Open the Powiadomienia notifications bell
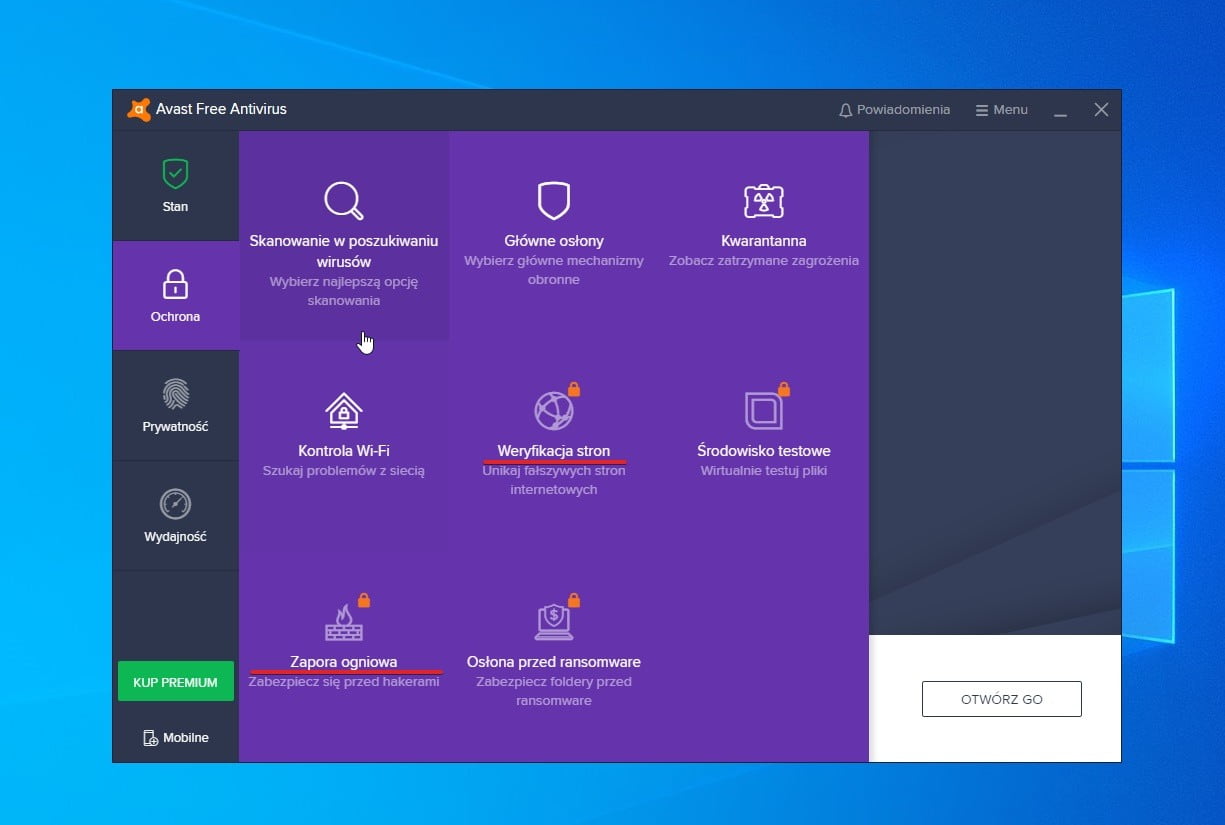 [894, 110]
